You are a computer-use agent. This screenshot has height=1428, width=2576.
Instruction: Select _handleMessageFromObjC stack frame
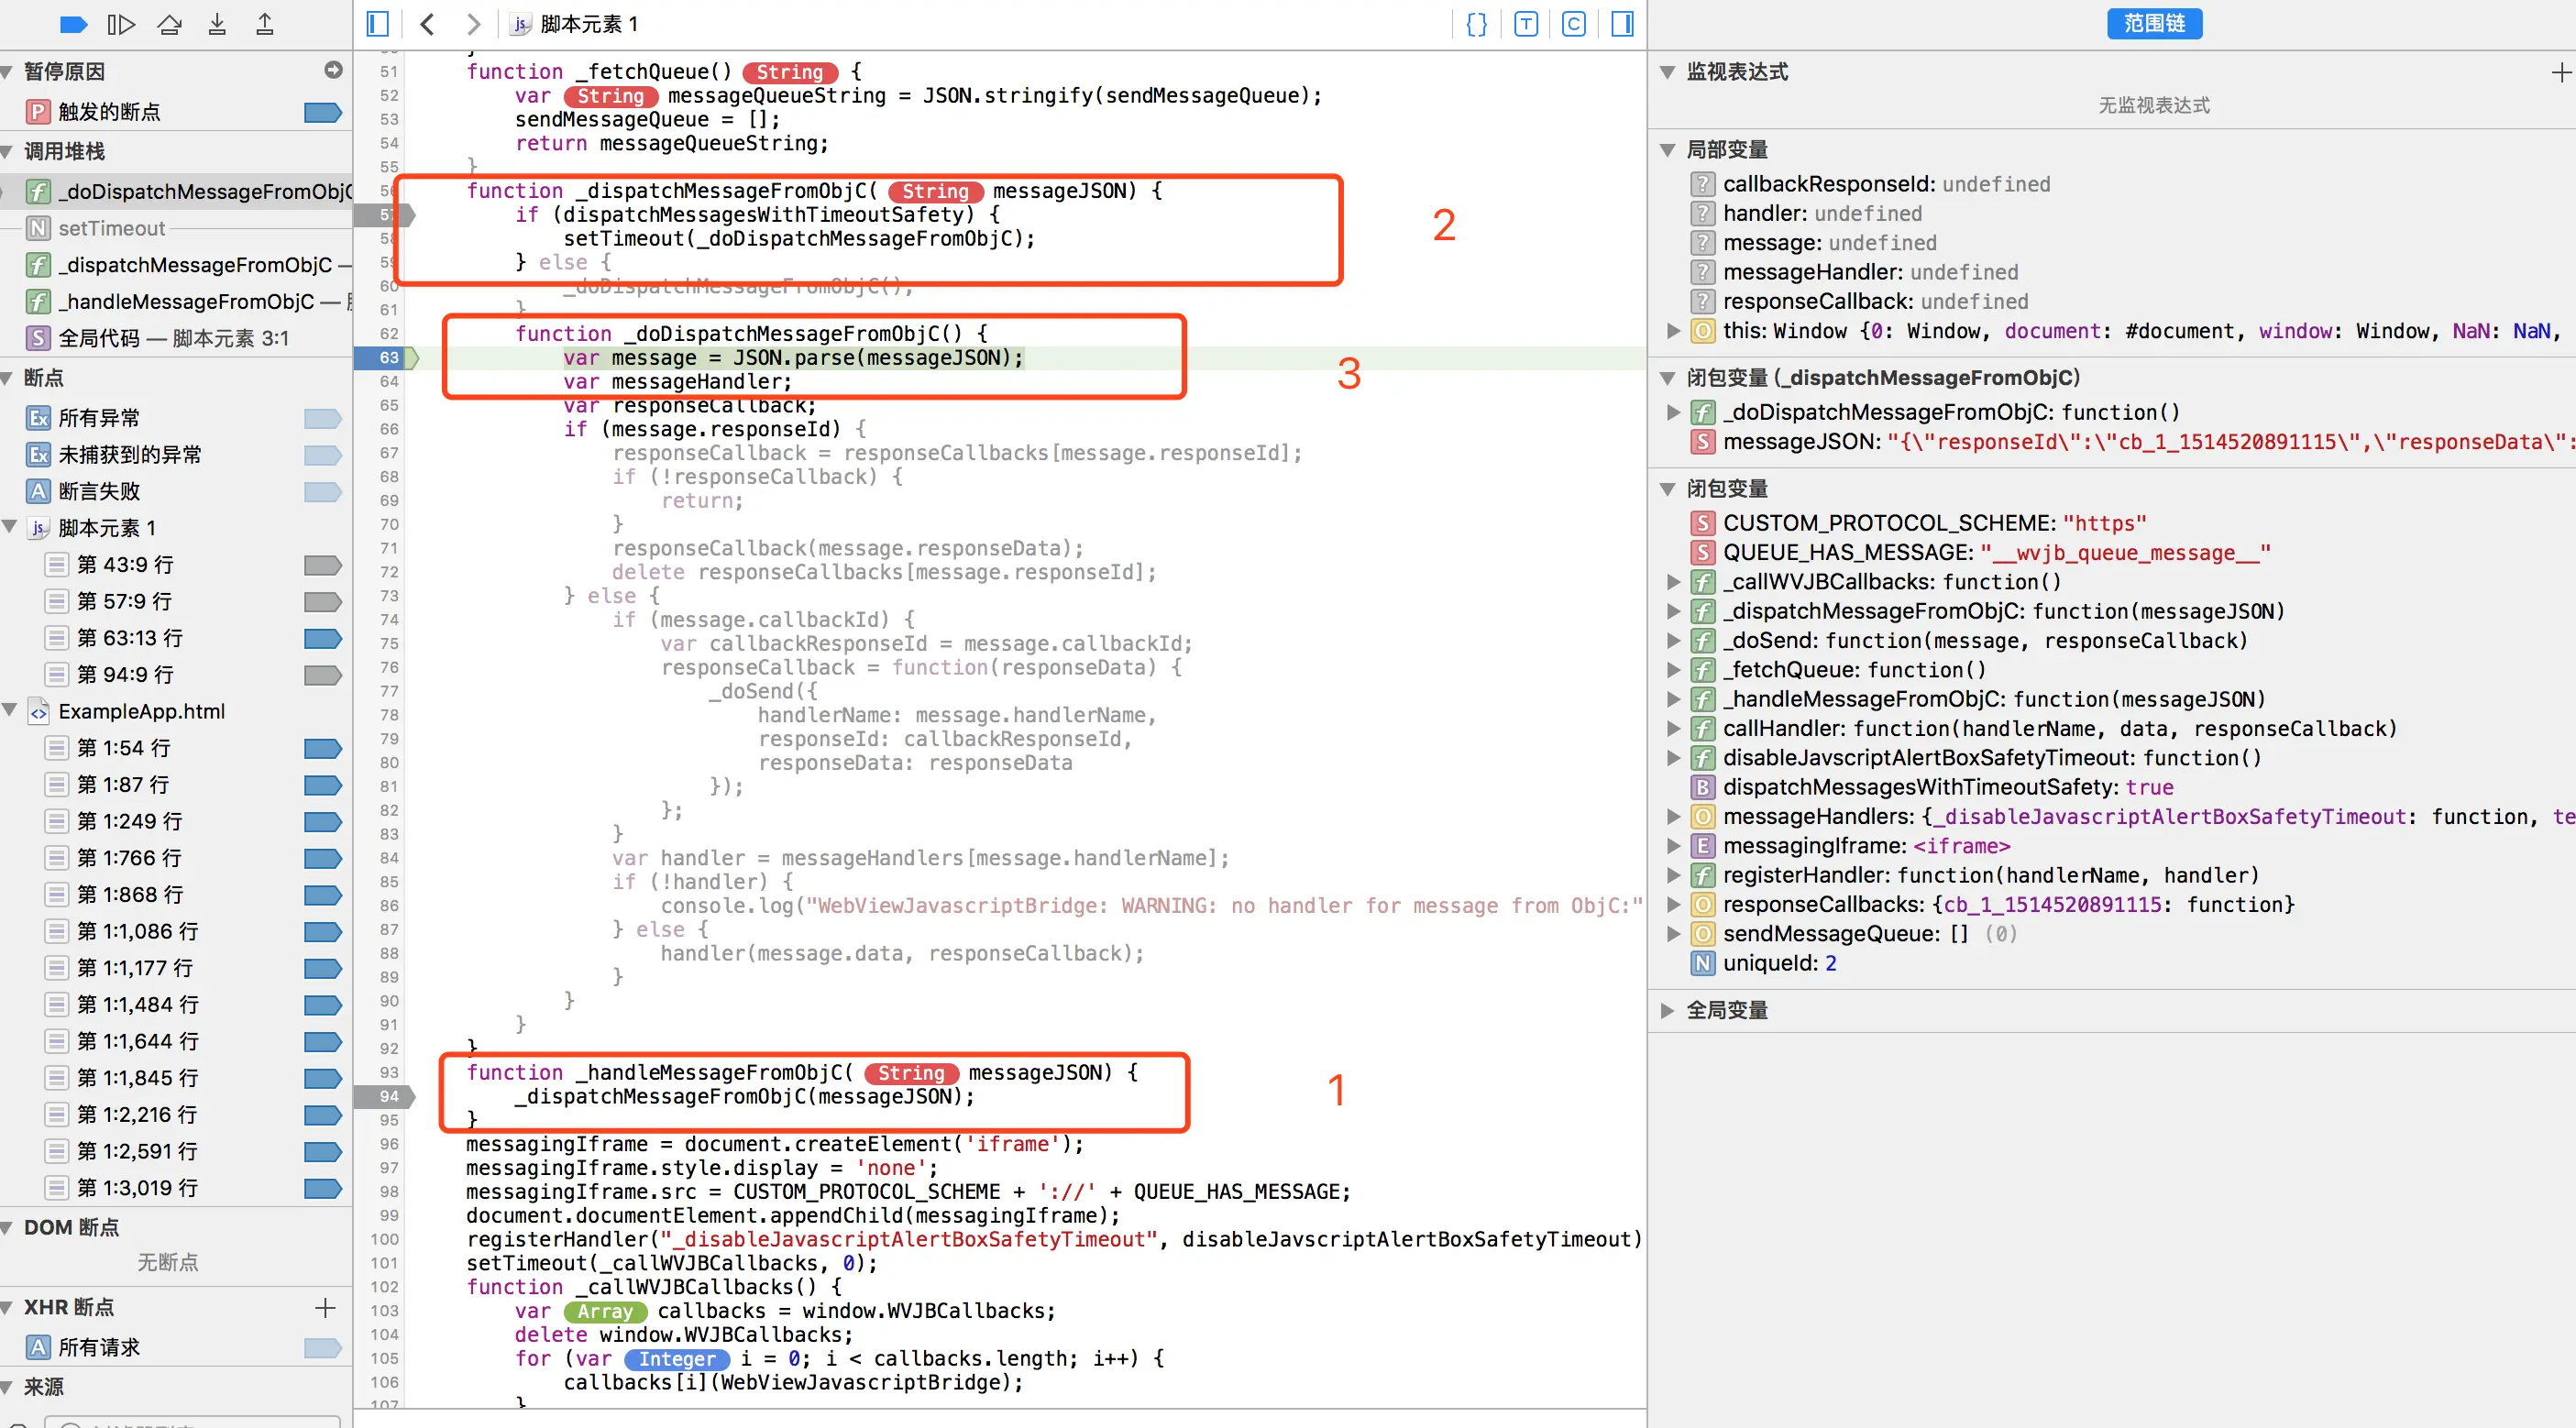coord(185,301)
